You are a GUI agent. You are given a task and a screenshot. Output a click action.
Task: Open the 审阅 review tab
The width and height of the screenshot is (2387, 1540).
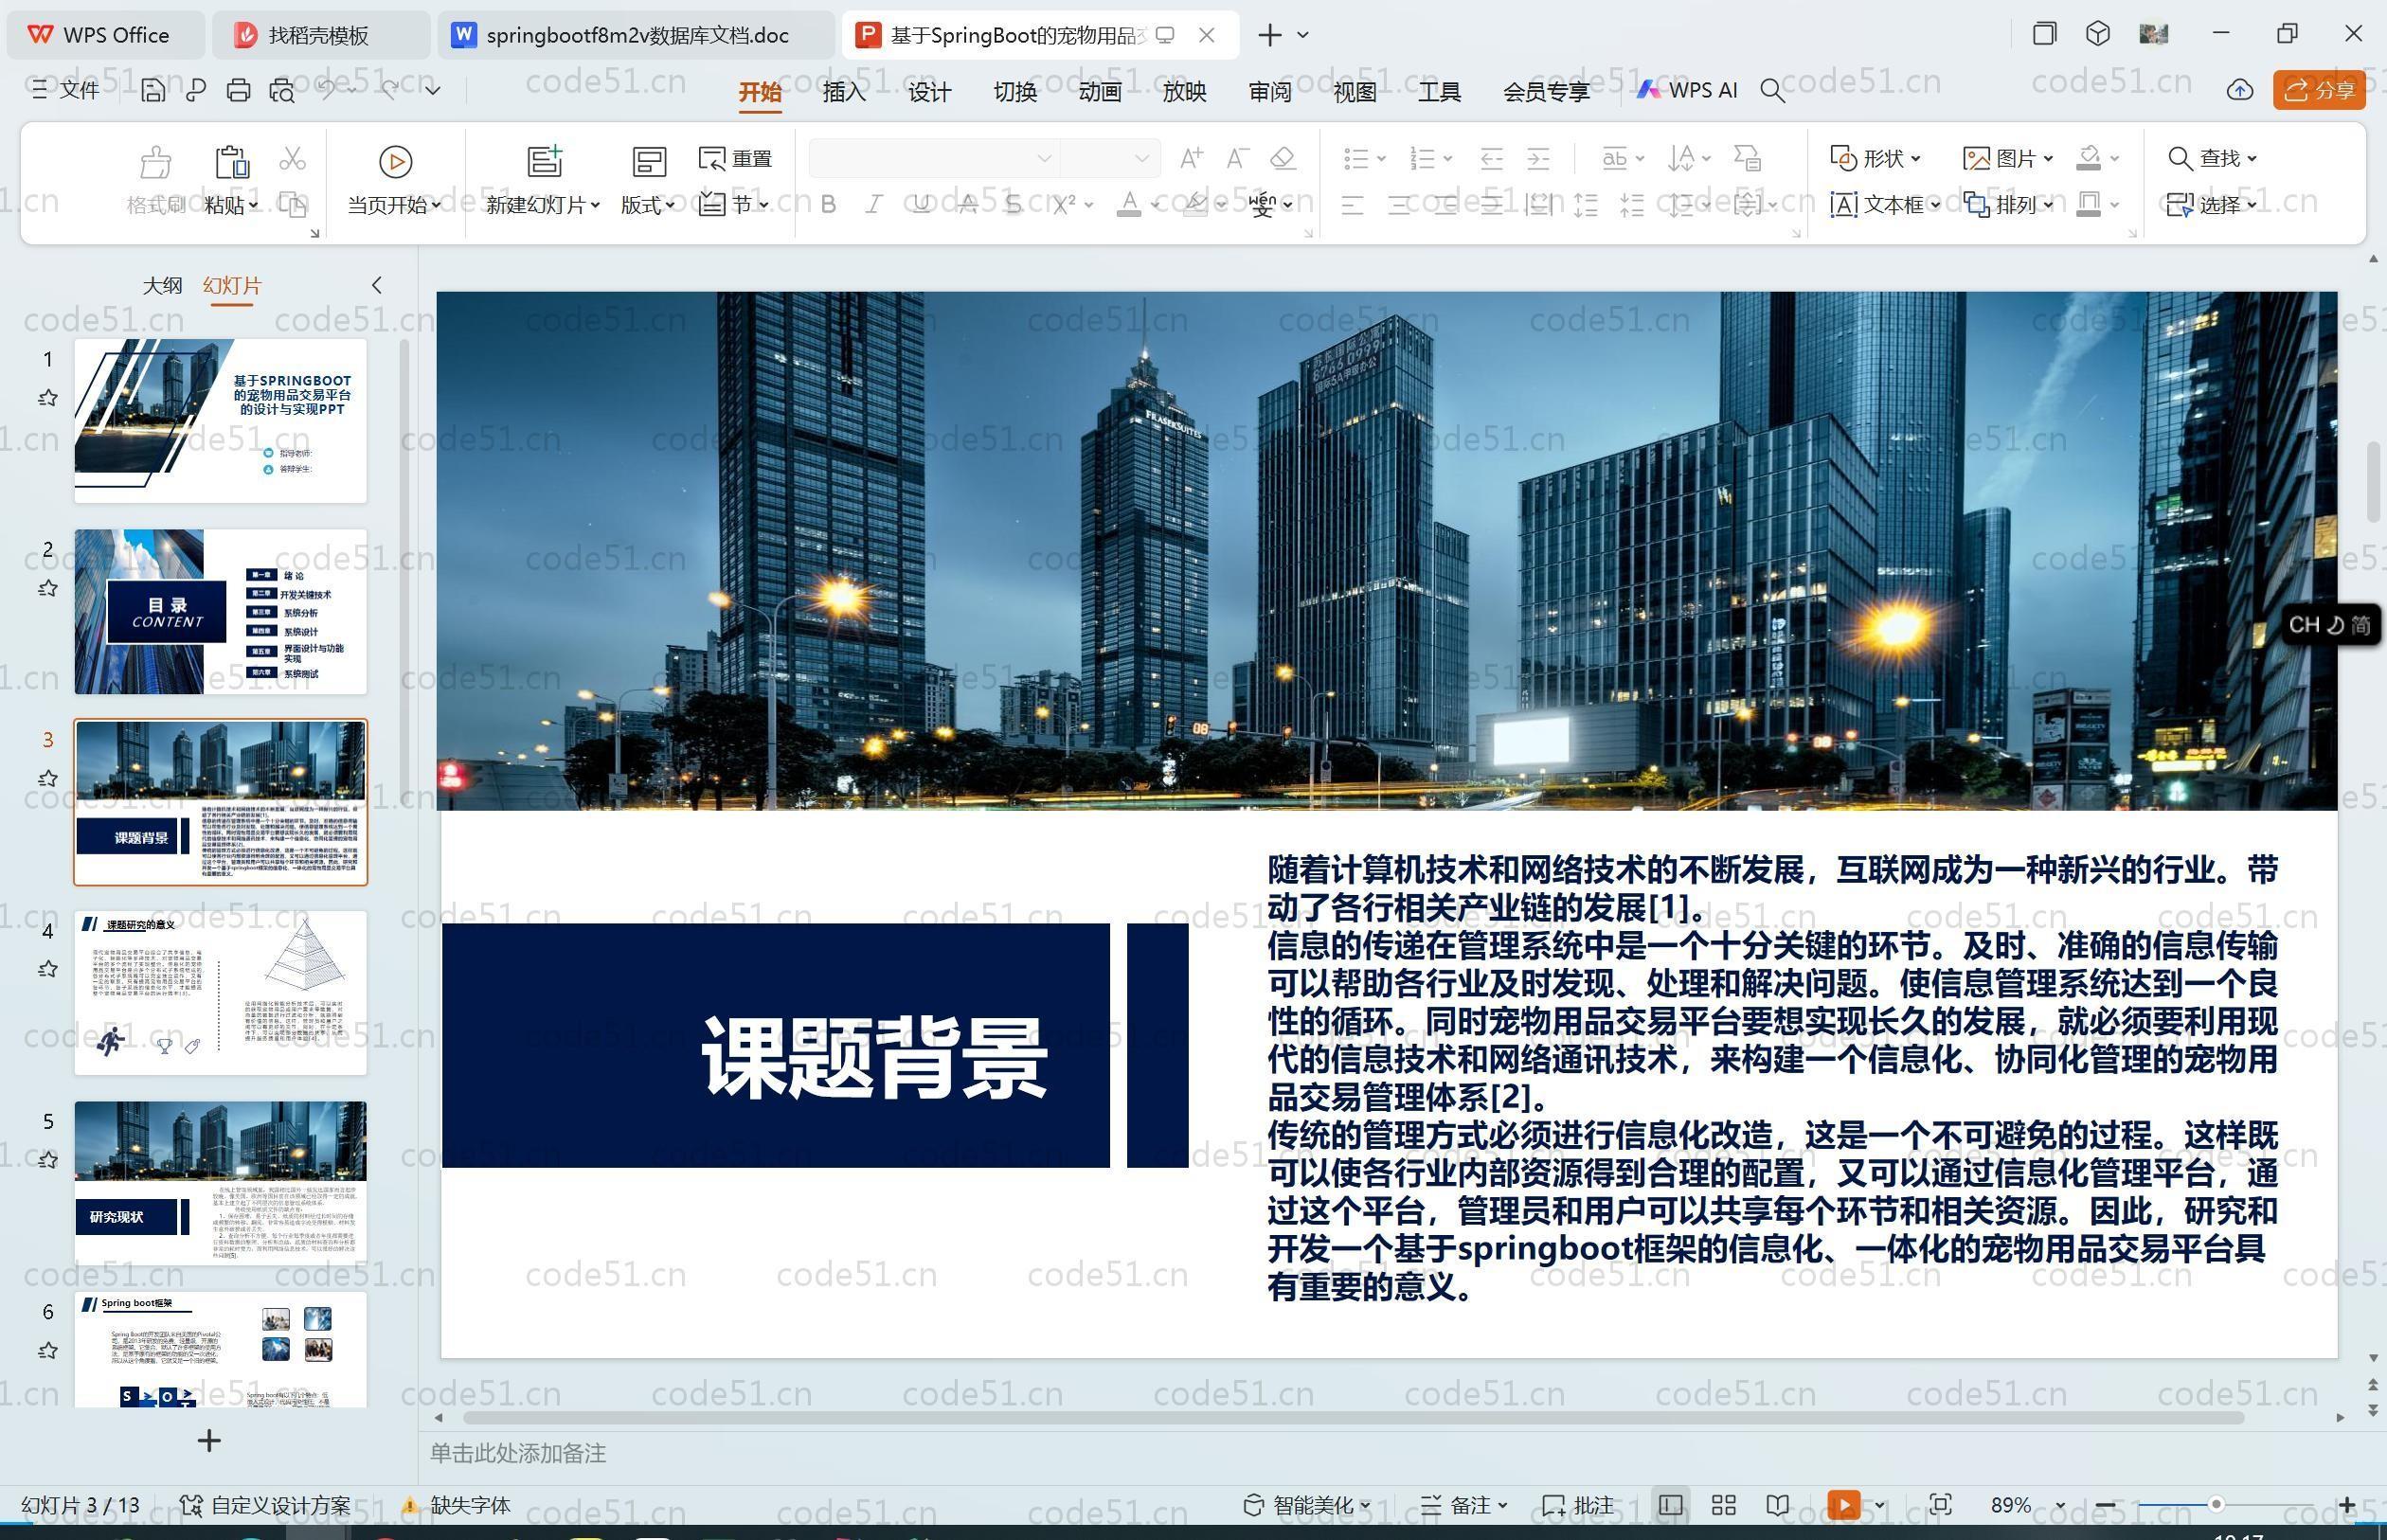1270,92
